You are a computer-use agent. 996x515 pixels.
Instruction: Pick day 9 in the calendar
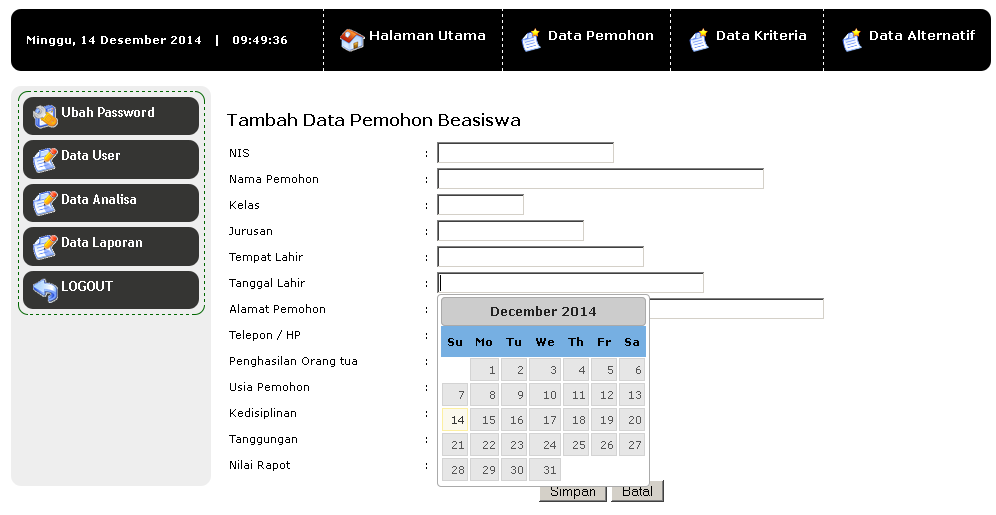(x=514, y=395)
